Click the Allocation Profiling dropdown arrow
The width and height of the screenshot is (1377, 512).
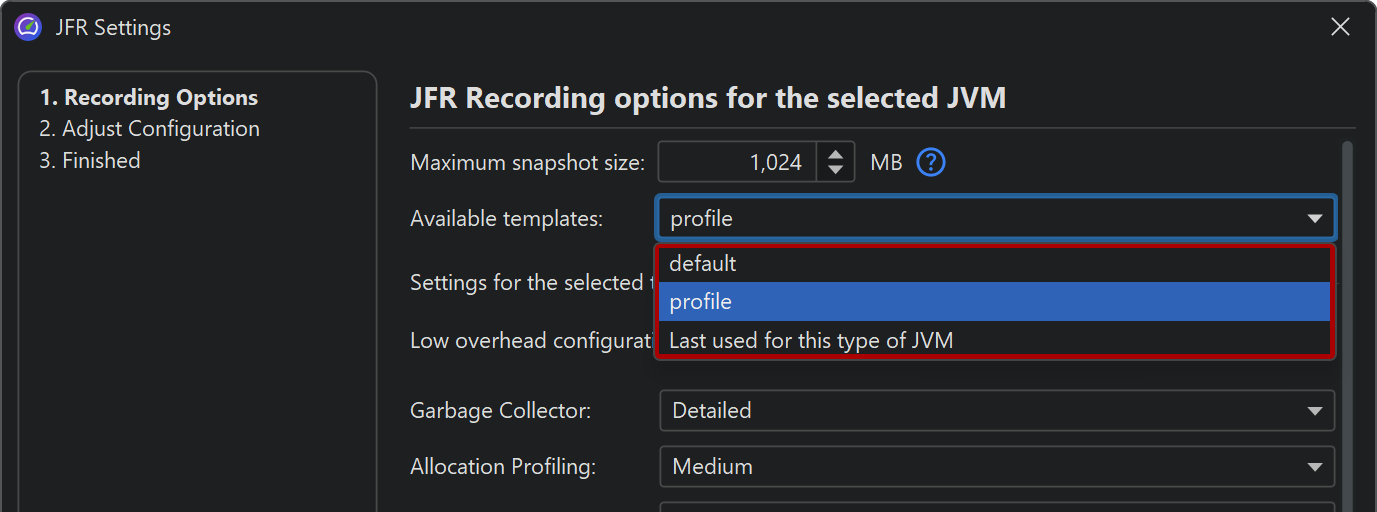1314,467
